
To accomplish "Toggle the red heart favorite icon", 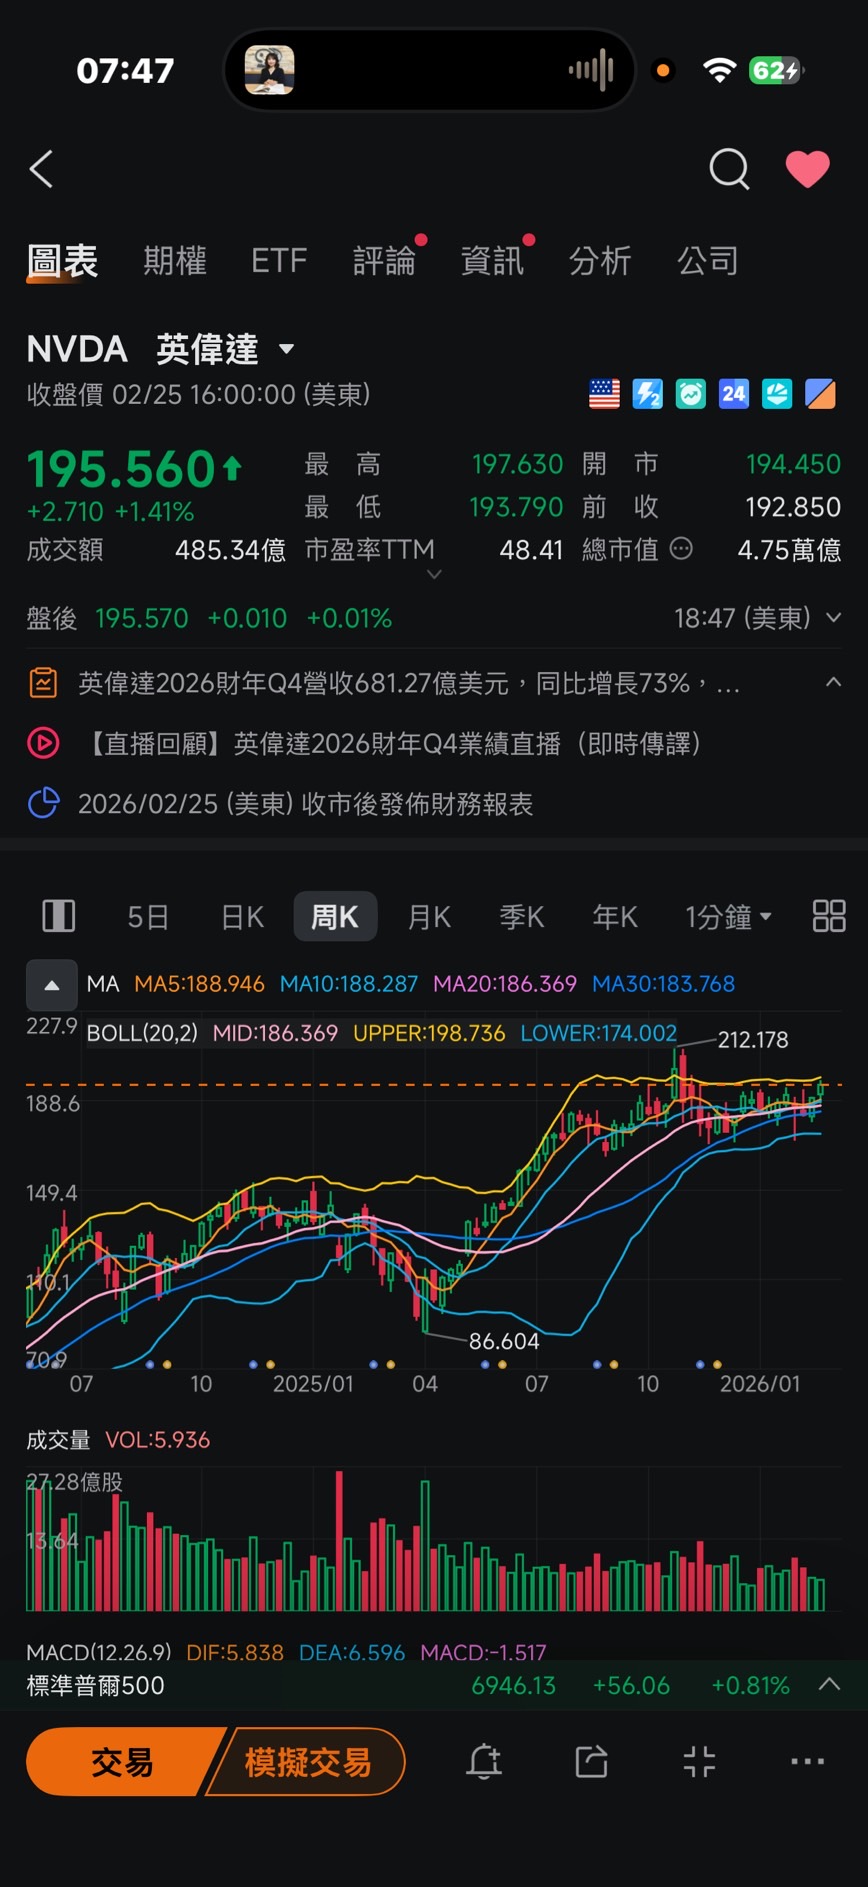I will click(x=807, y=169).
